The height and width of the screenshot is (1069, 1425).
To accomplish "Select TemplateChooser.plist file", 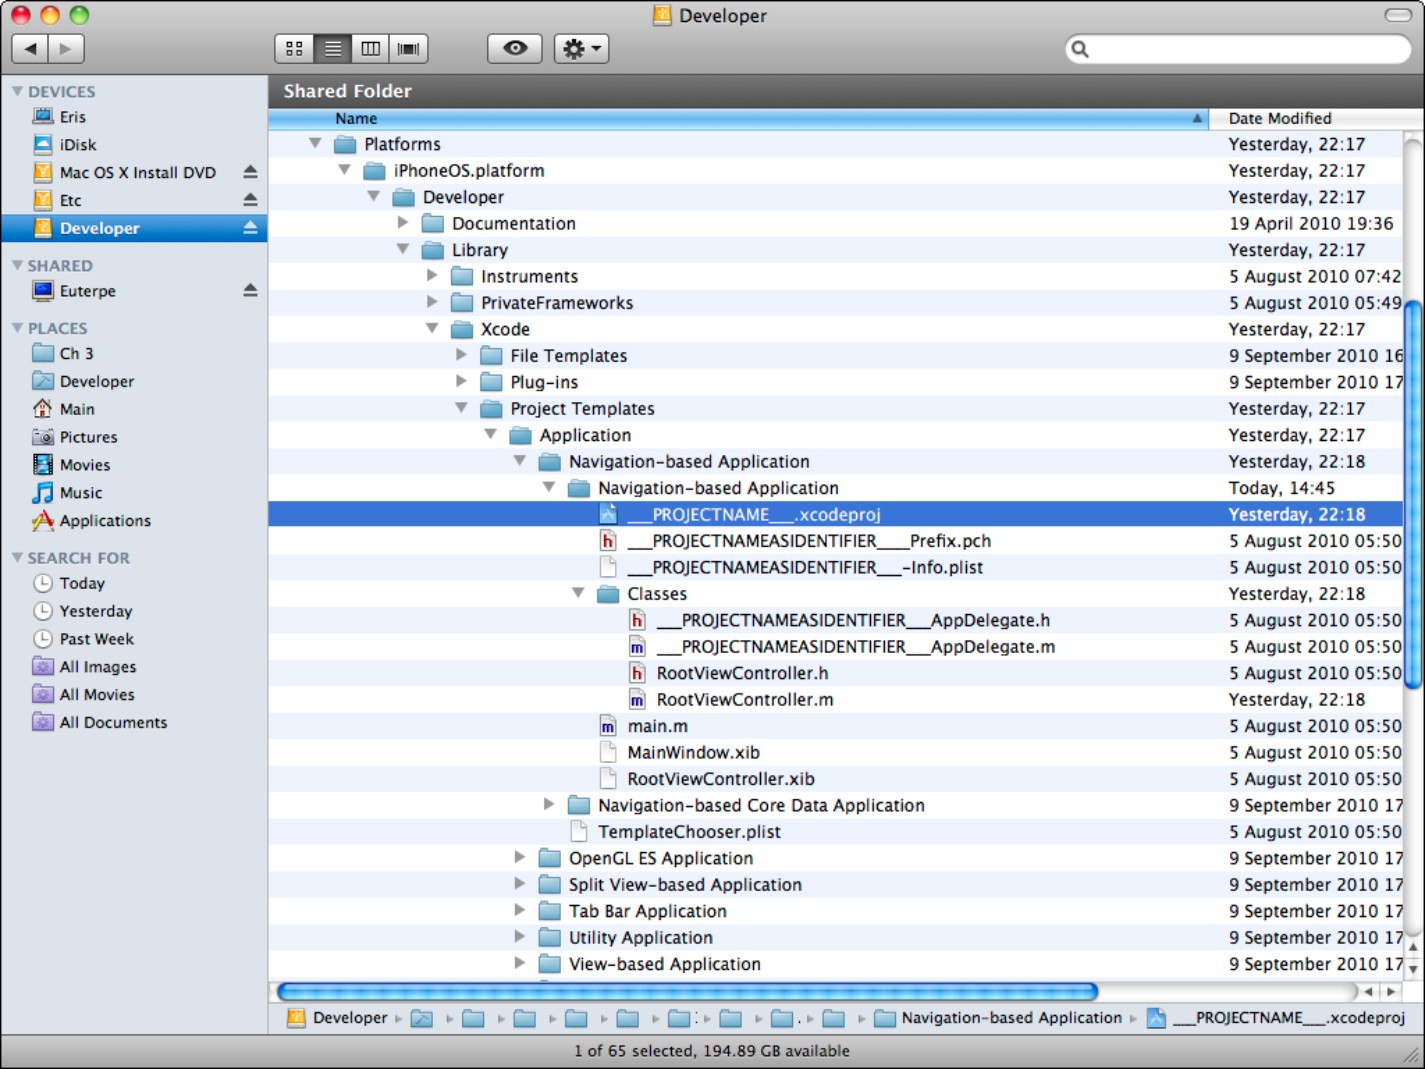I will pos(835,832).
